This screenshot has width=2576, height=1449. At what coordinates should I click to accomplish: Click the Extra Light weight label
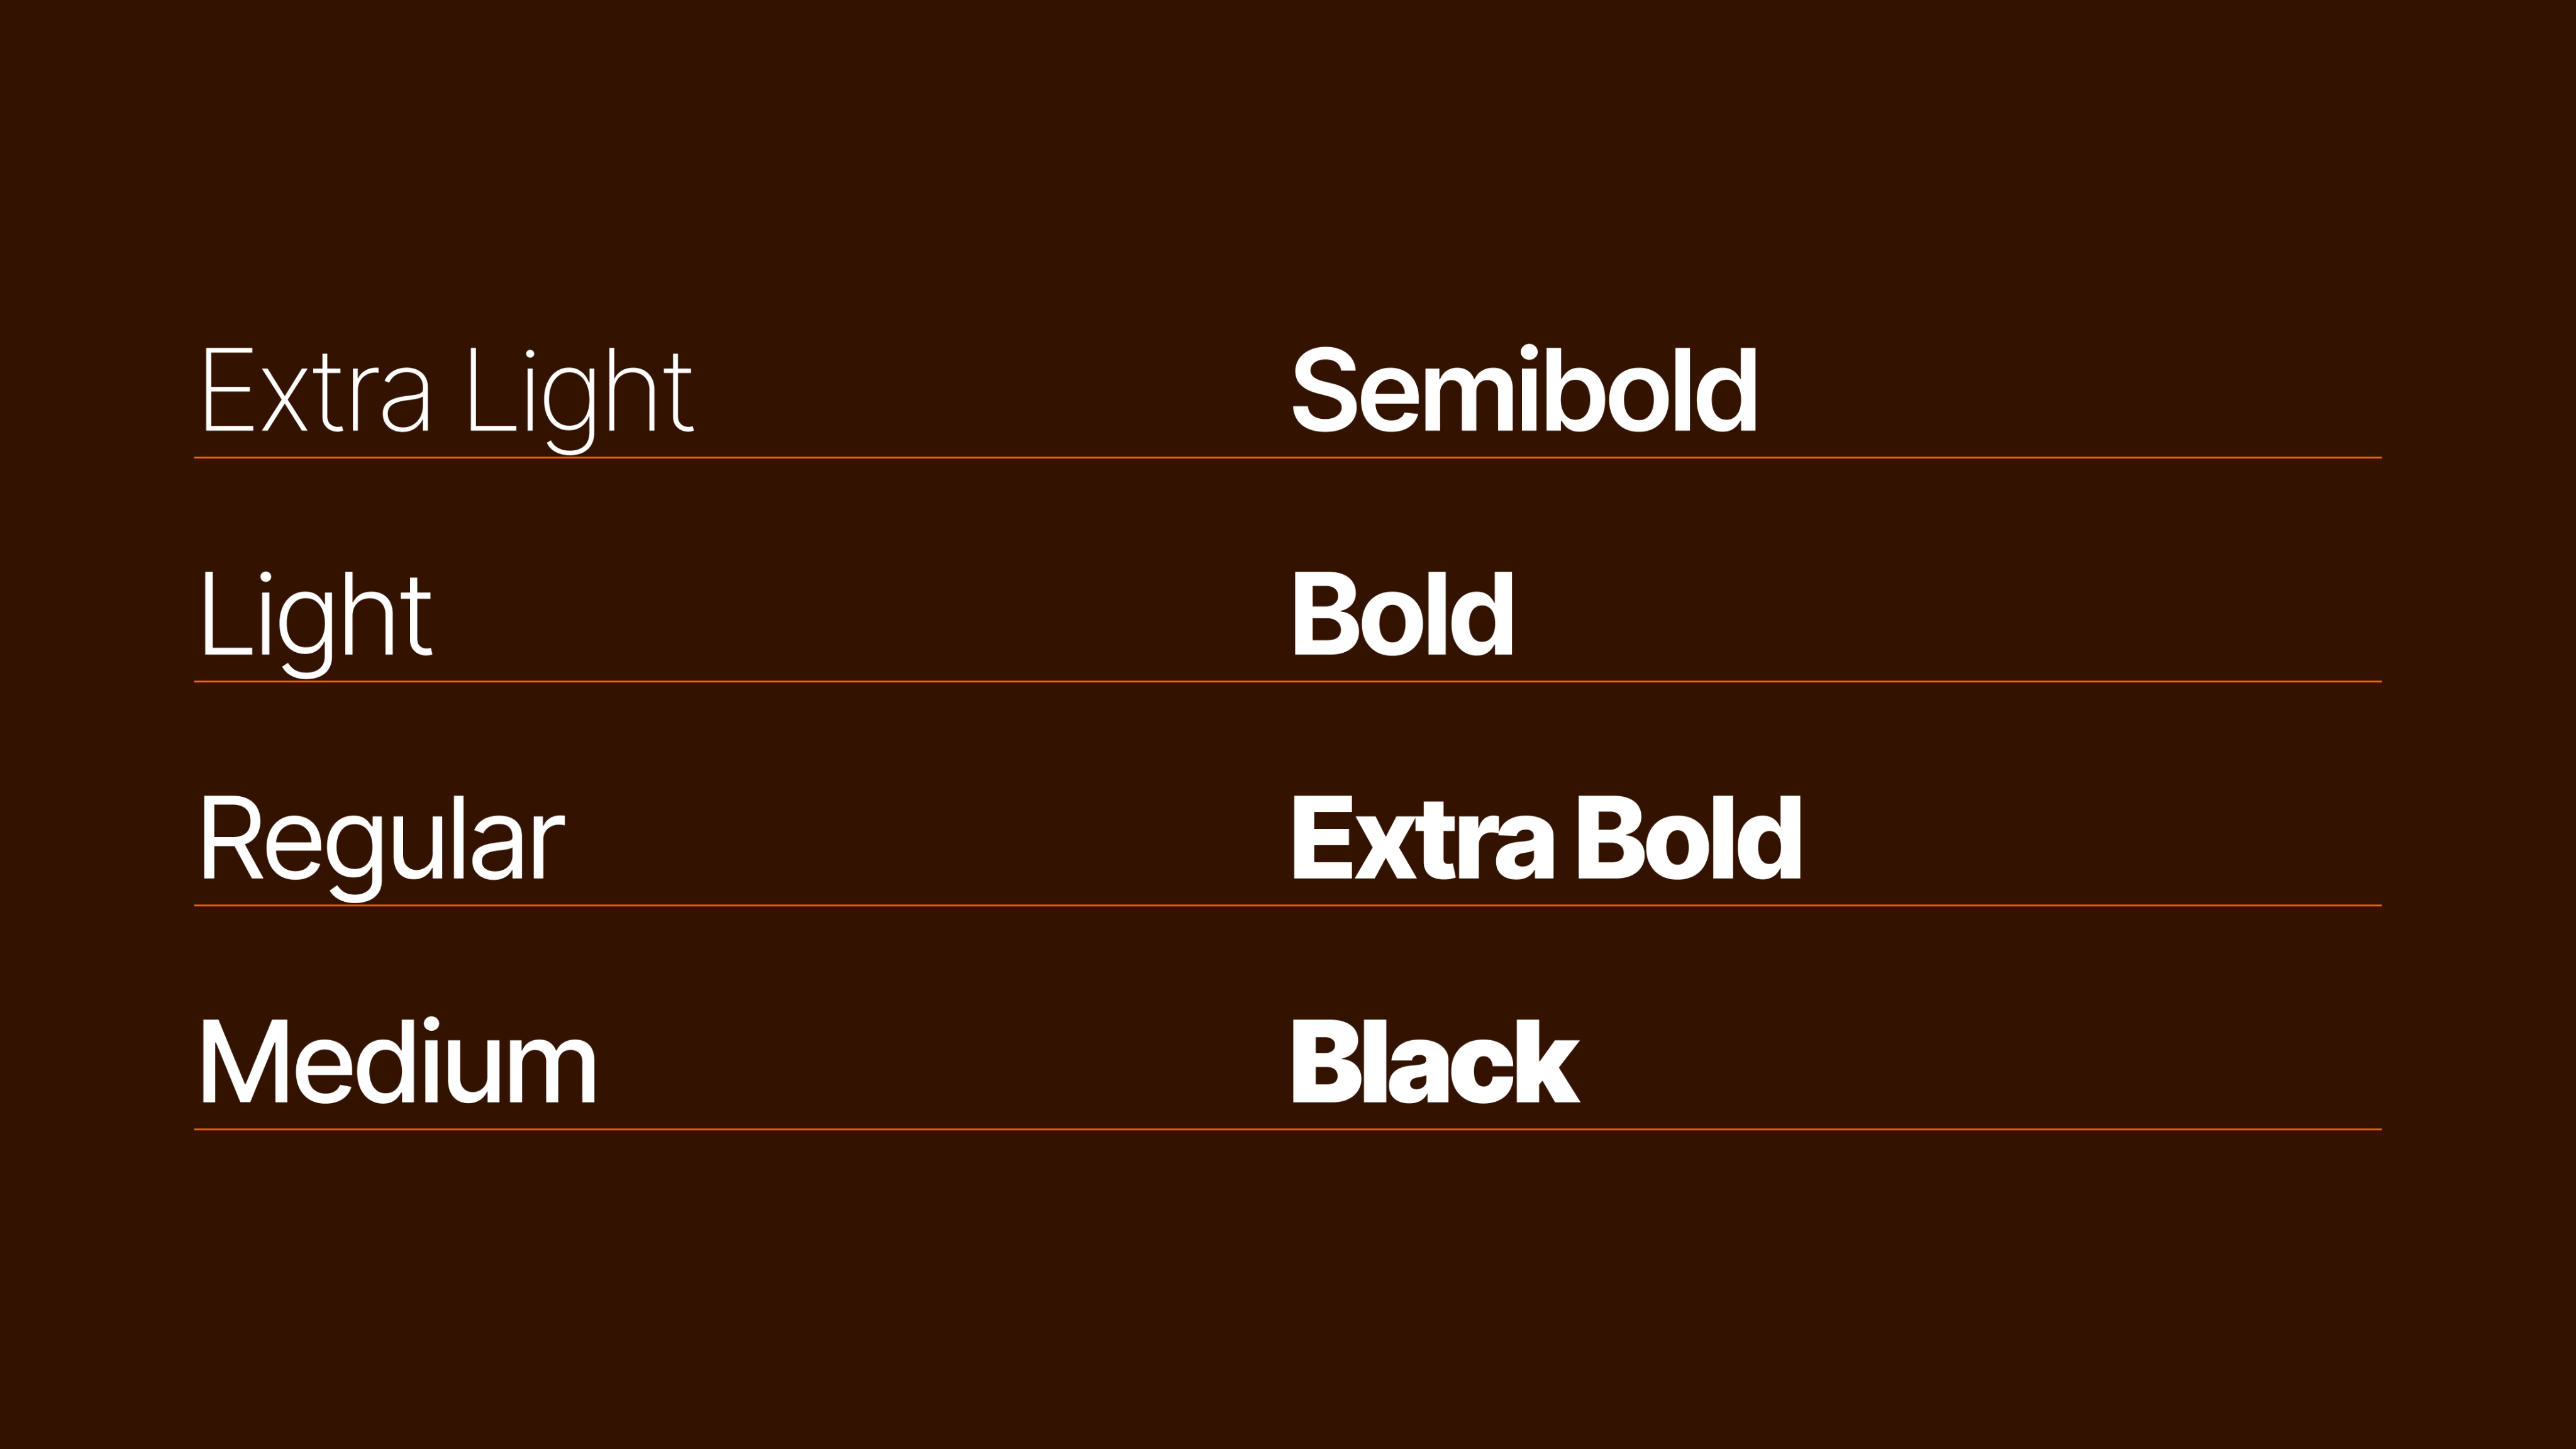[x=446, y=391]
